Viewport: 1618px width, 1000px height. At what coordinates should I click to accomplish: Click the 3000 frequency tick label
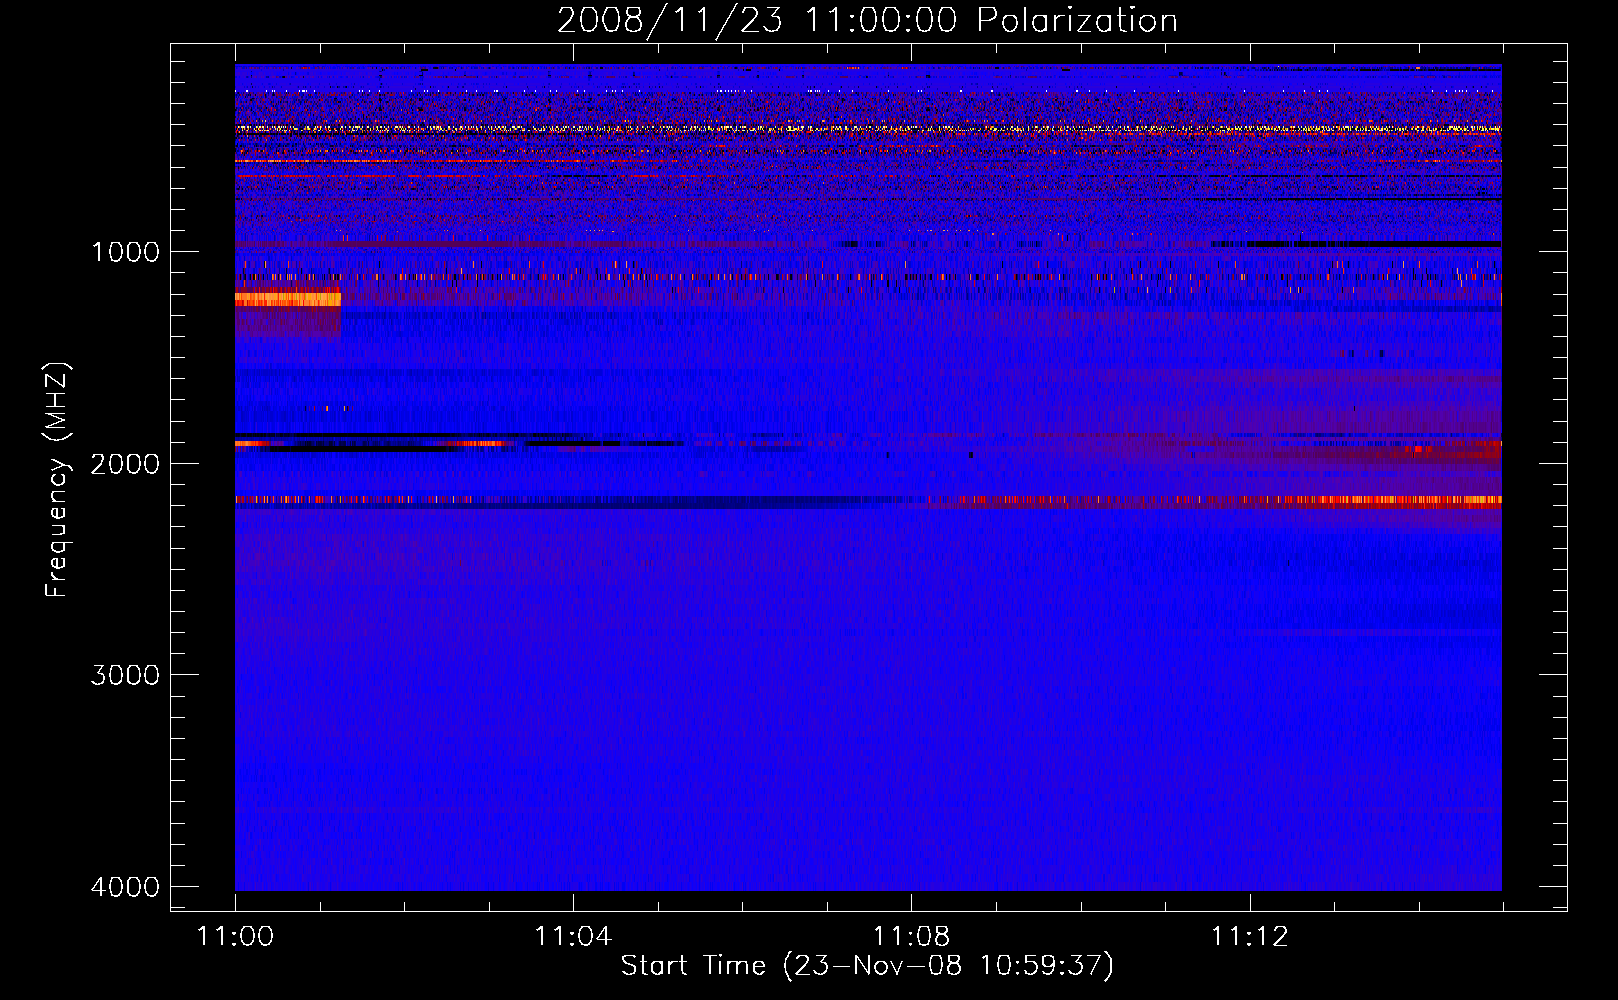125,675
